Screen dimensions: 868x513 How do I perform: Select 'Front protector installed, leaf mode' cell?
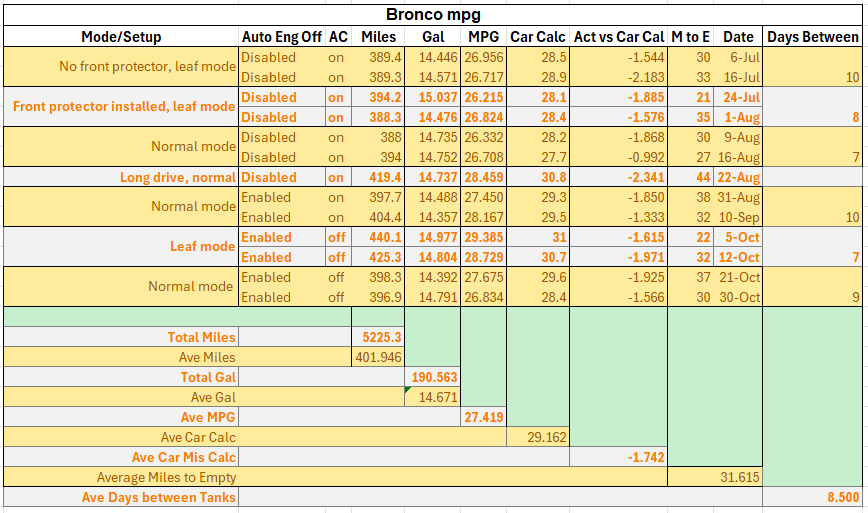coord(121,106)
